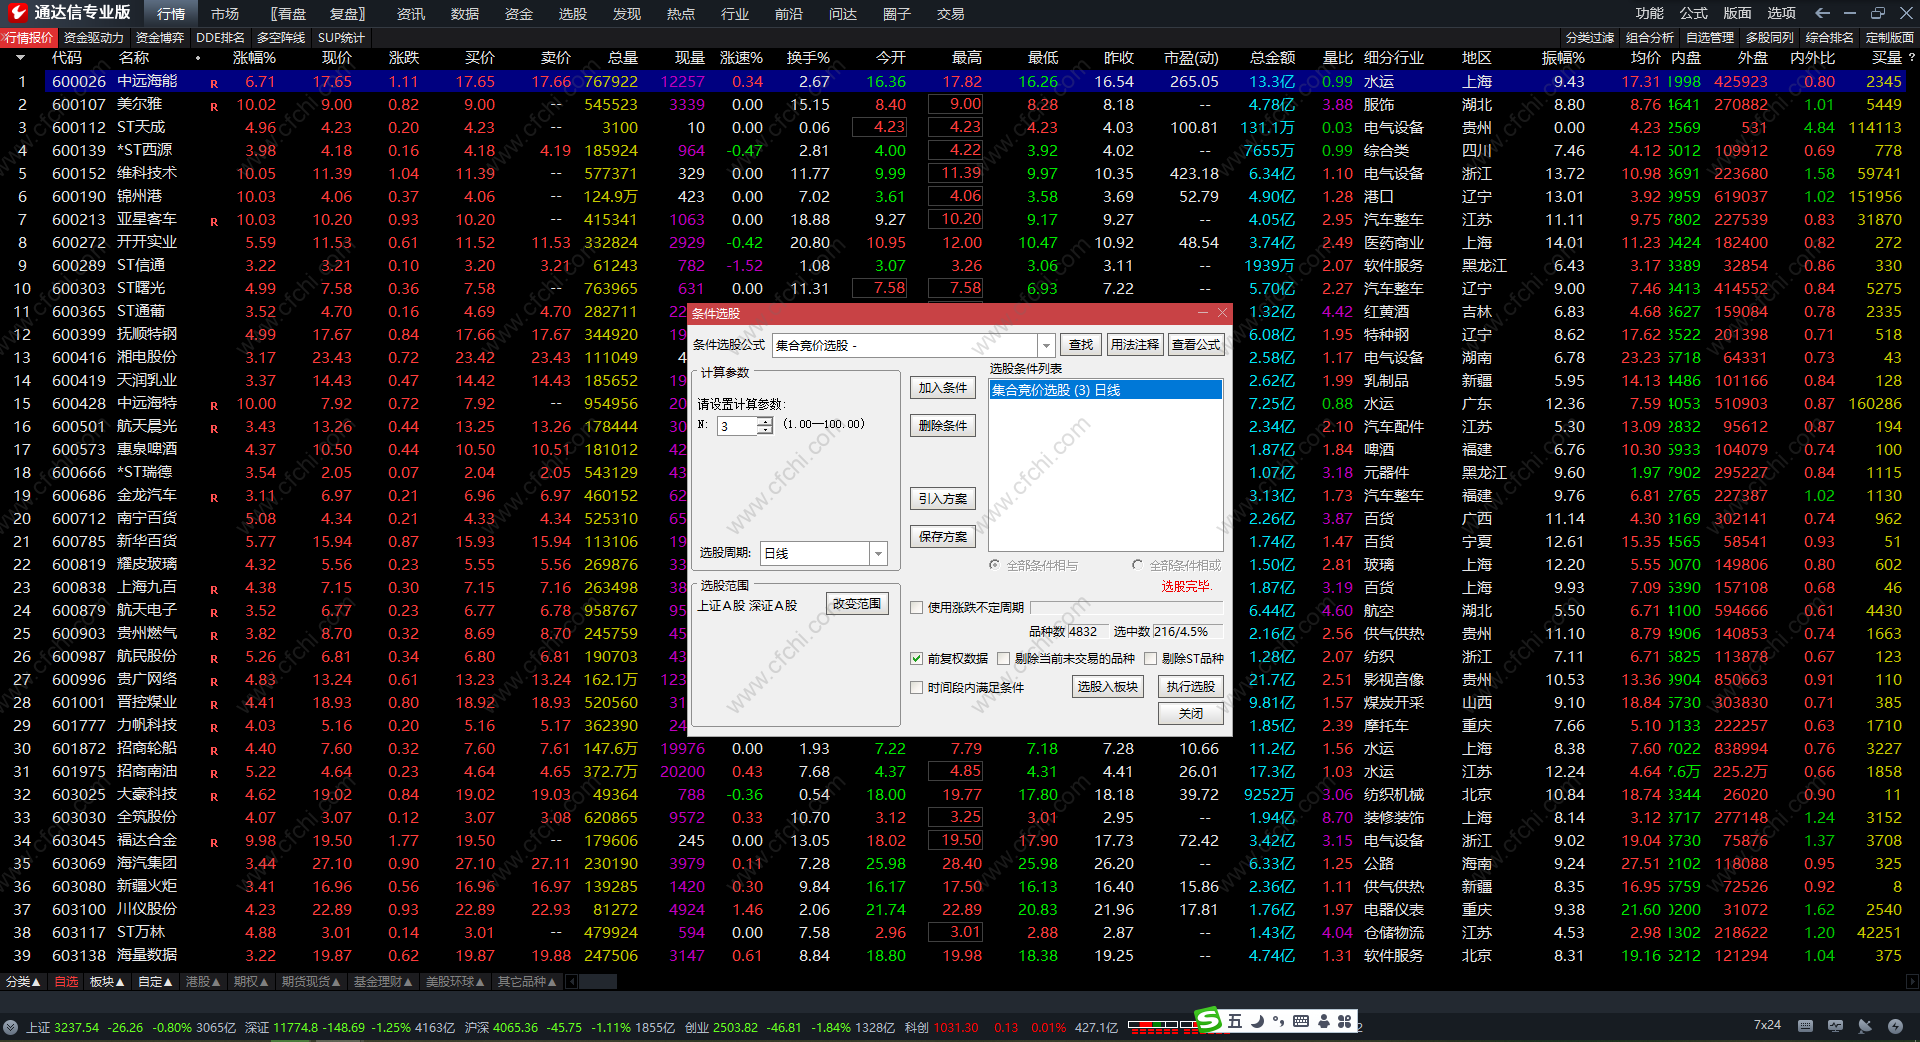Click the keyboard icon beside 7x24
This screenshot has height=1042, width=1920.
tap(1805, 1026)
